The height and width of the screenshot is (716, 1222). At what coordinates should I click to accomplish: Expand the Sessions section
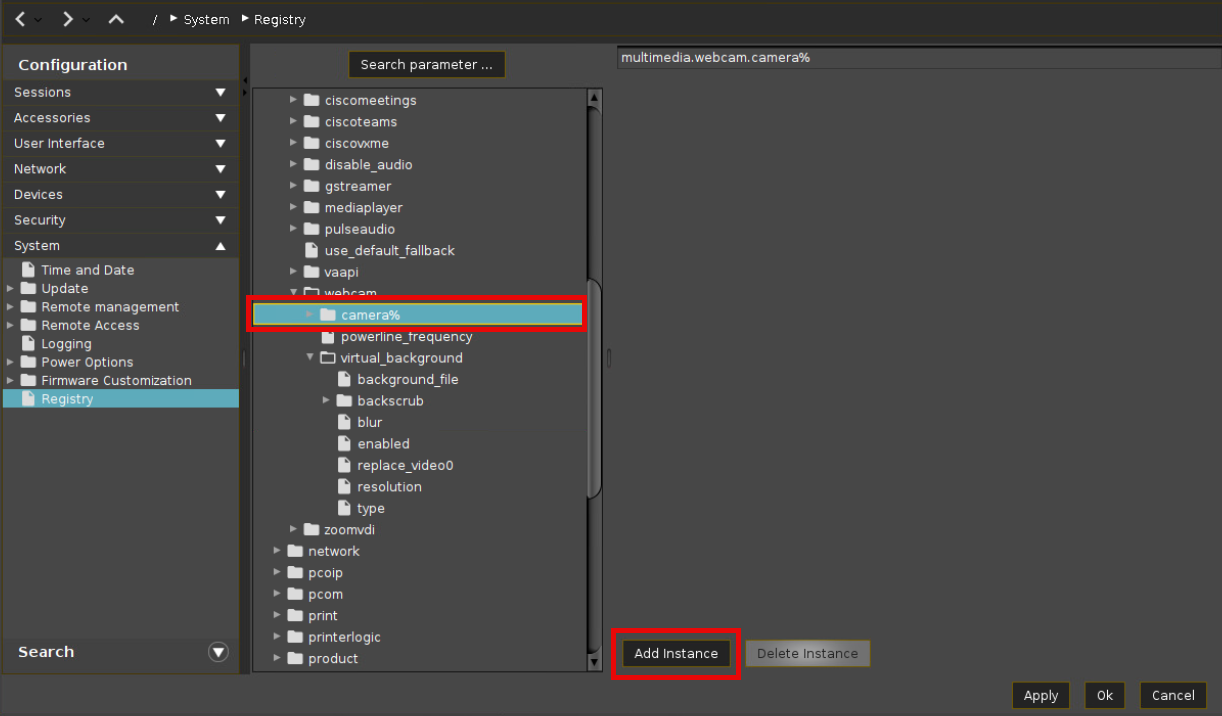(220, 93)
